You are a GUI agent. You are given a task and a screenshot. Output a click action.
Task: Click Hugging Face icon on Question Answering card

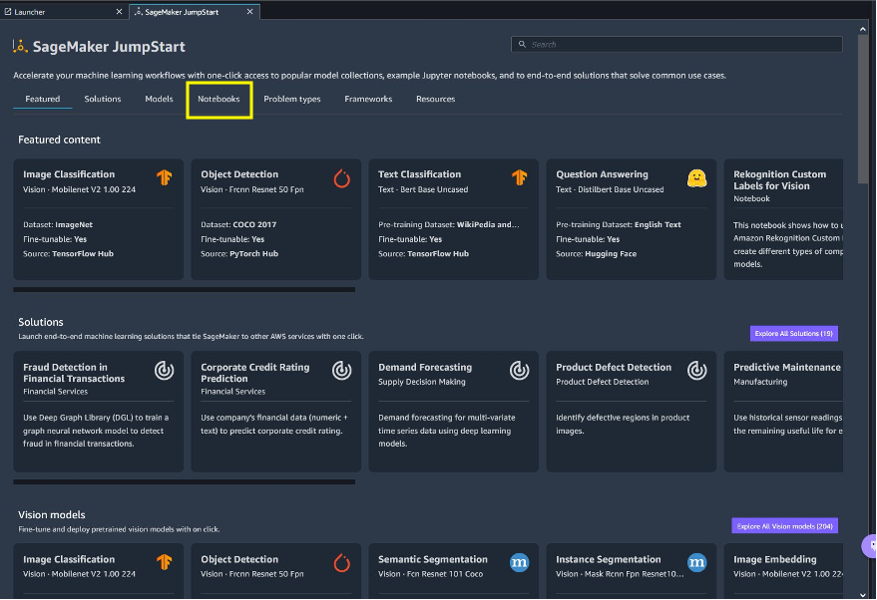point(697,178)
